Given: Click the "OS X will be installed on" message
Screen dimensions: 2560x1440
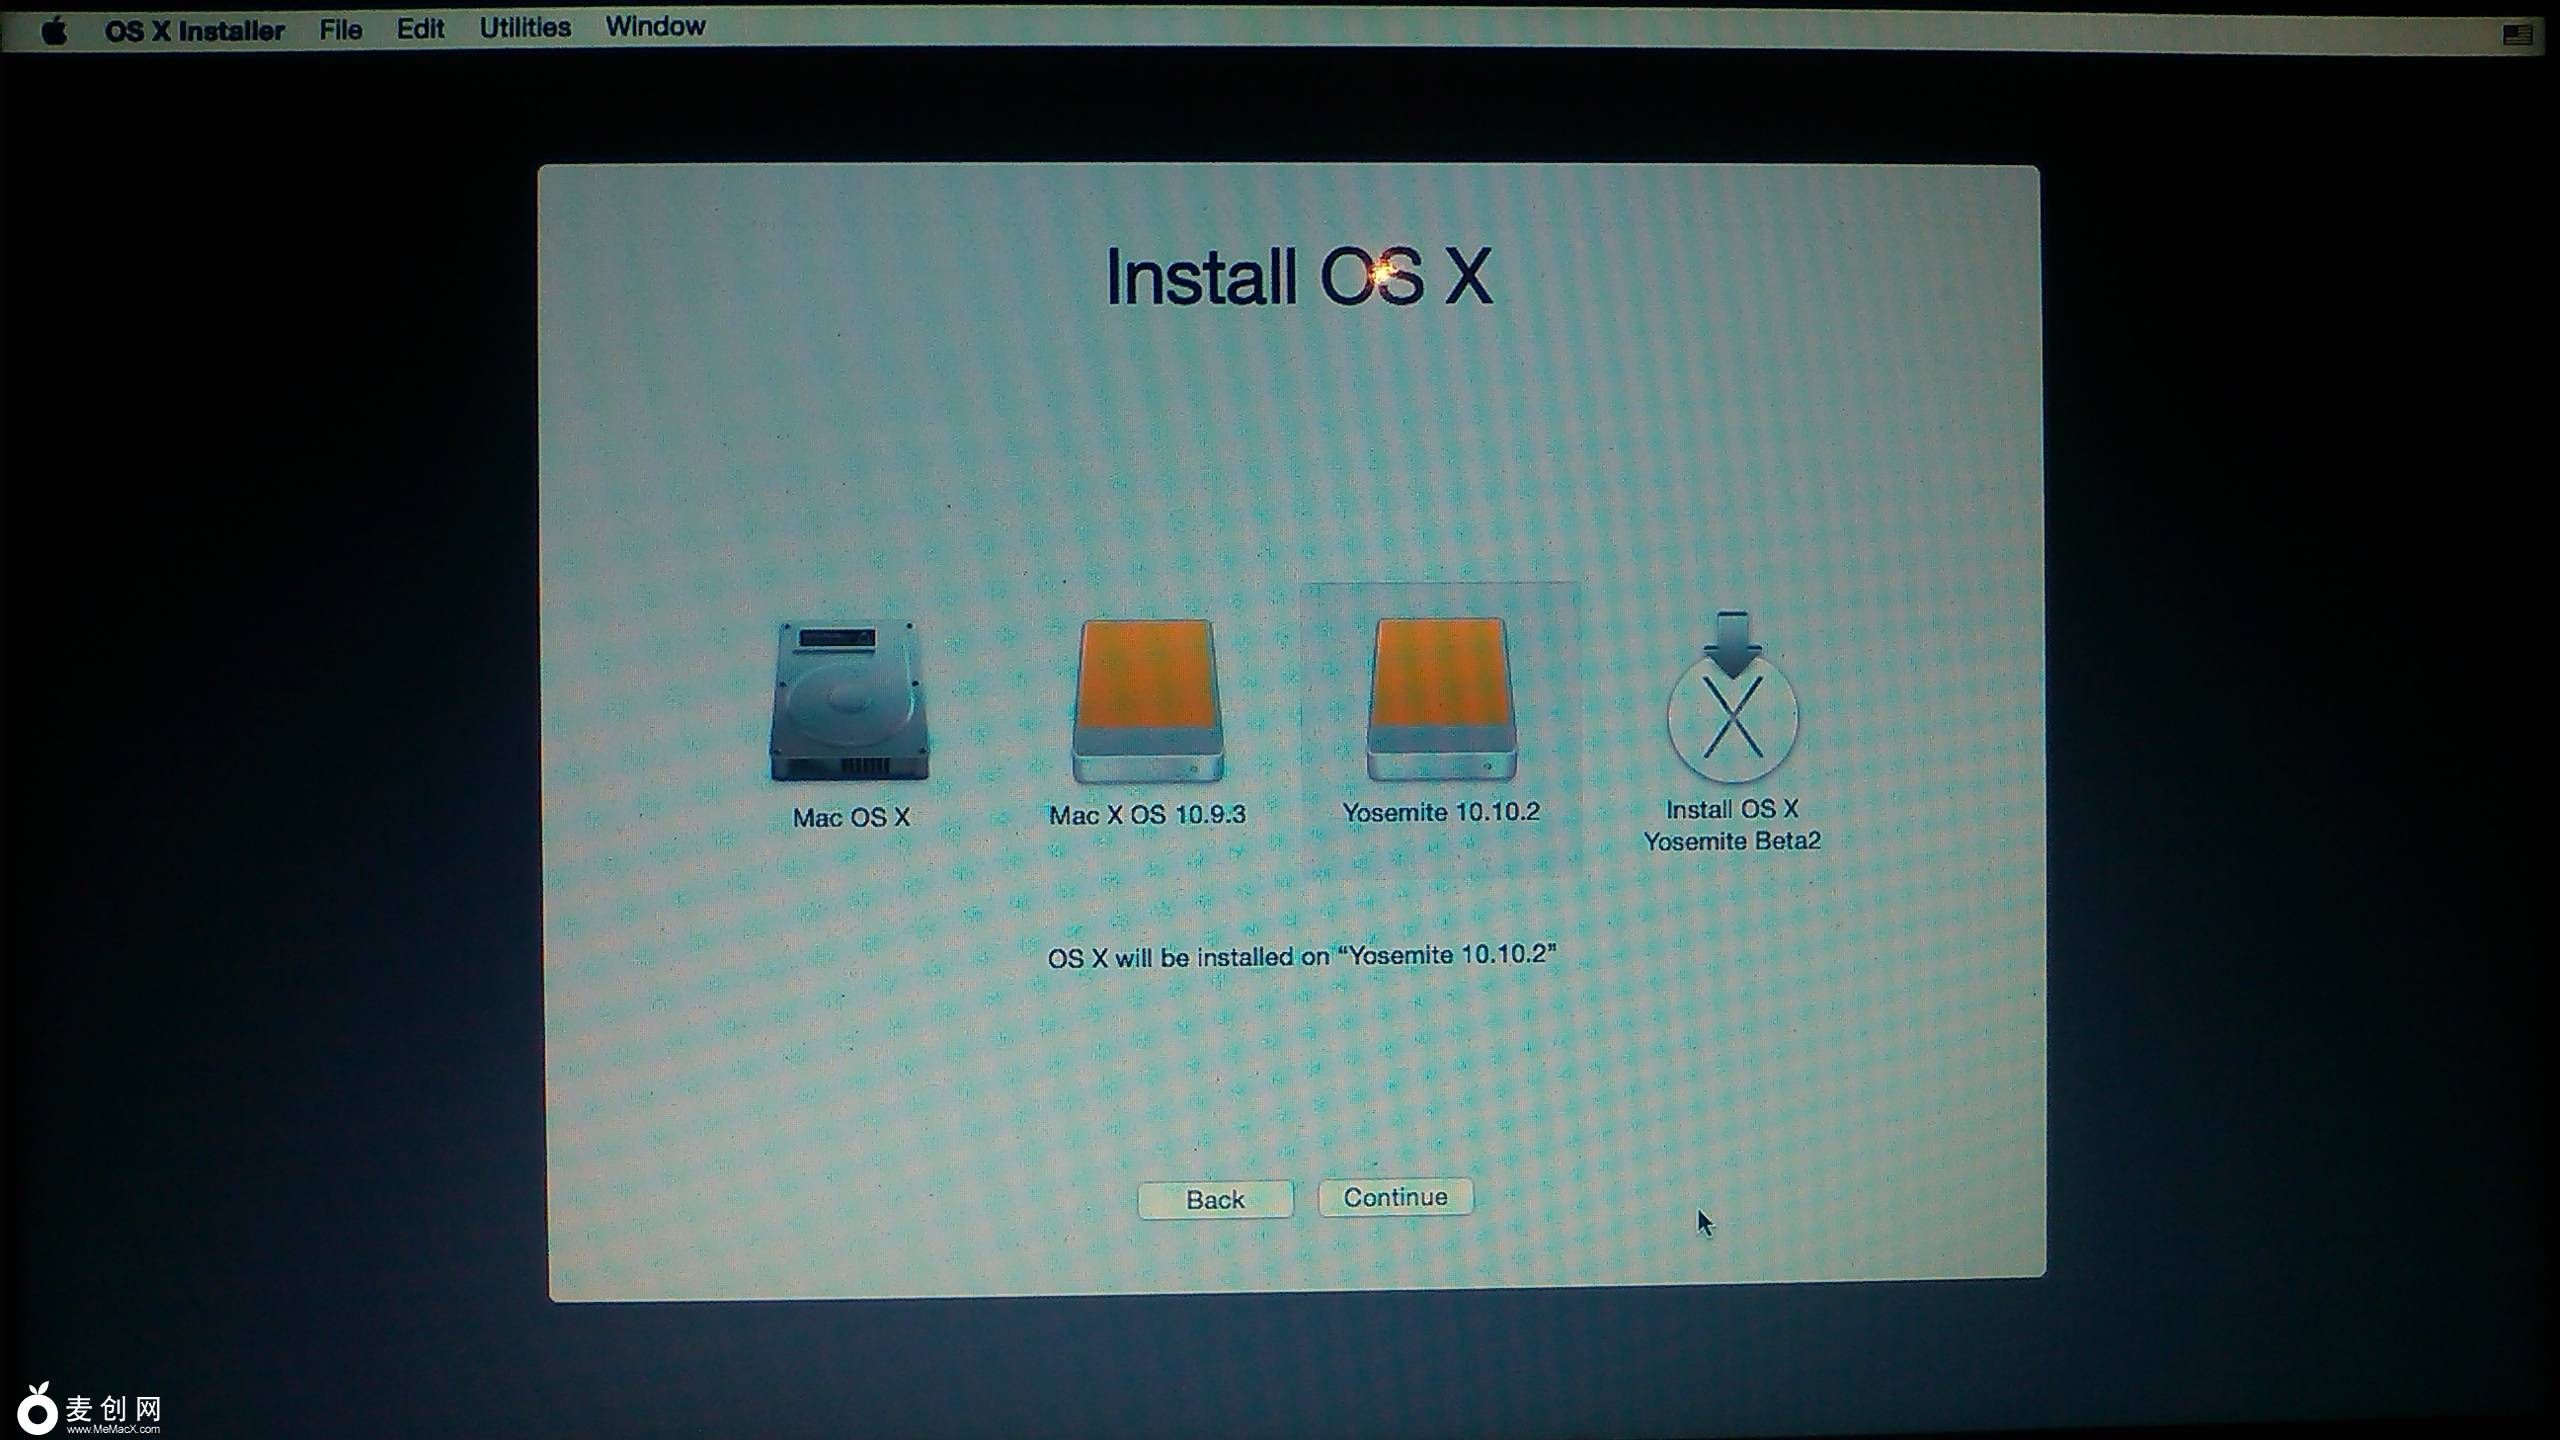Looking at the screenshot, I should tap(1301, 956).
